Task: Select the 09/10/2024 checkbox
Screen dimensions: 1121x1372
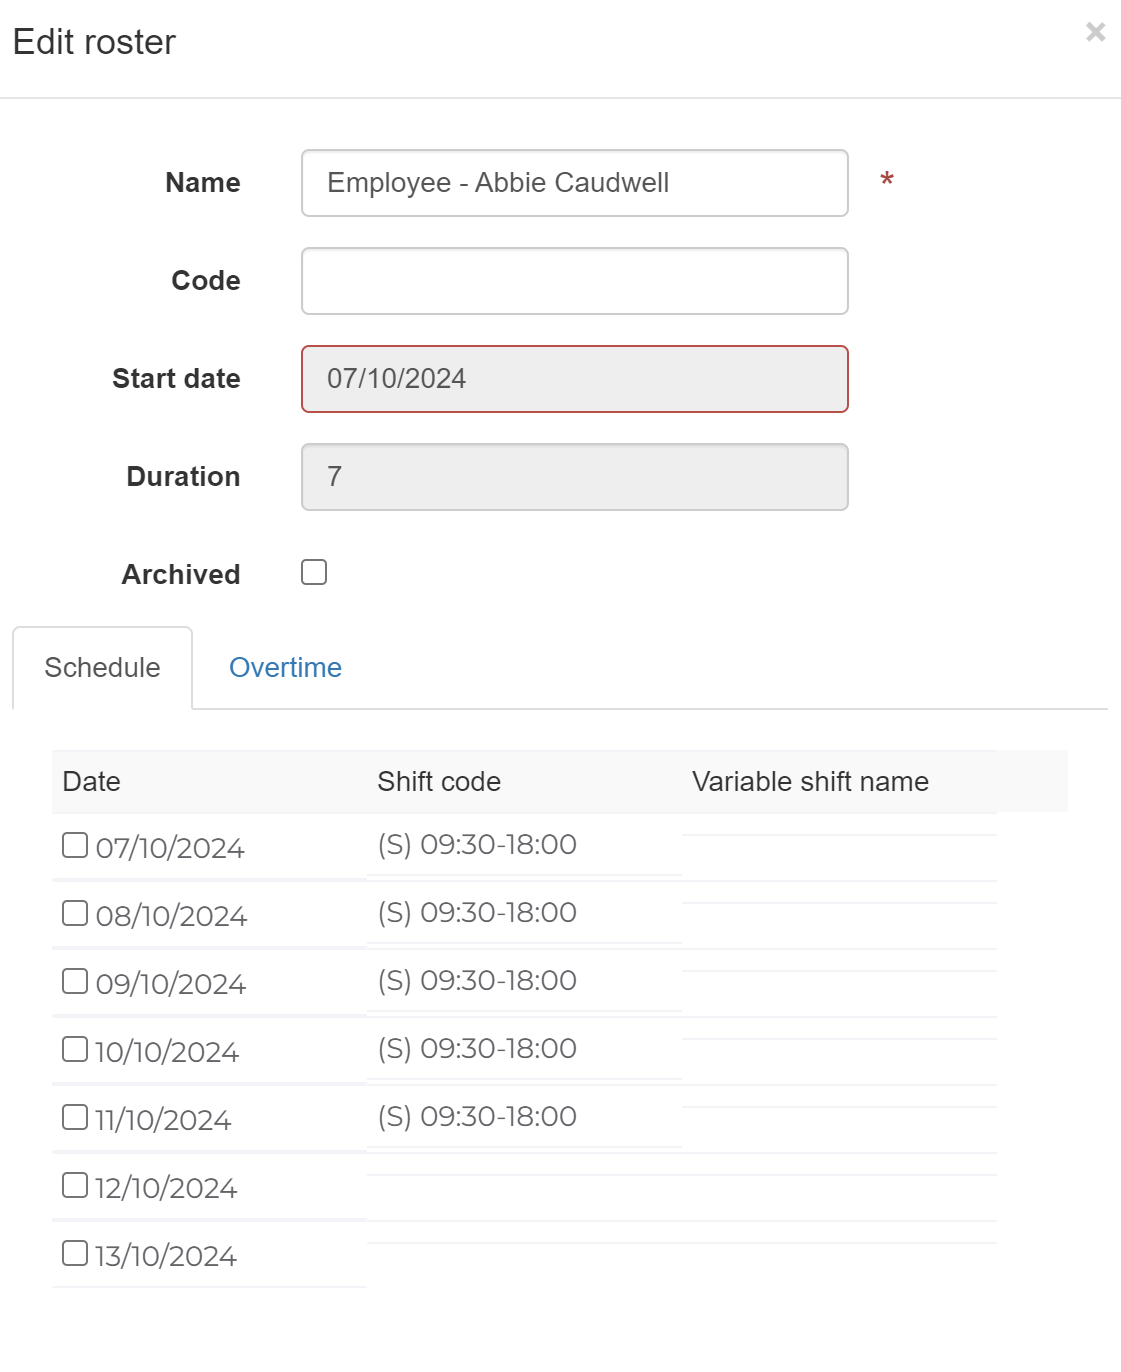Action: tap(75, 981)
